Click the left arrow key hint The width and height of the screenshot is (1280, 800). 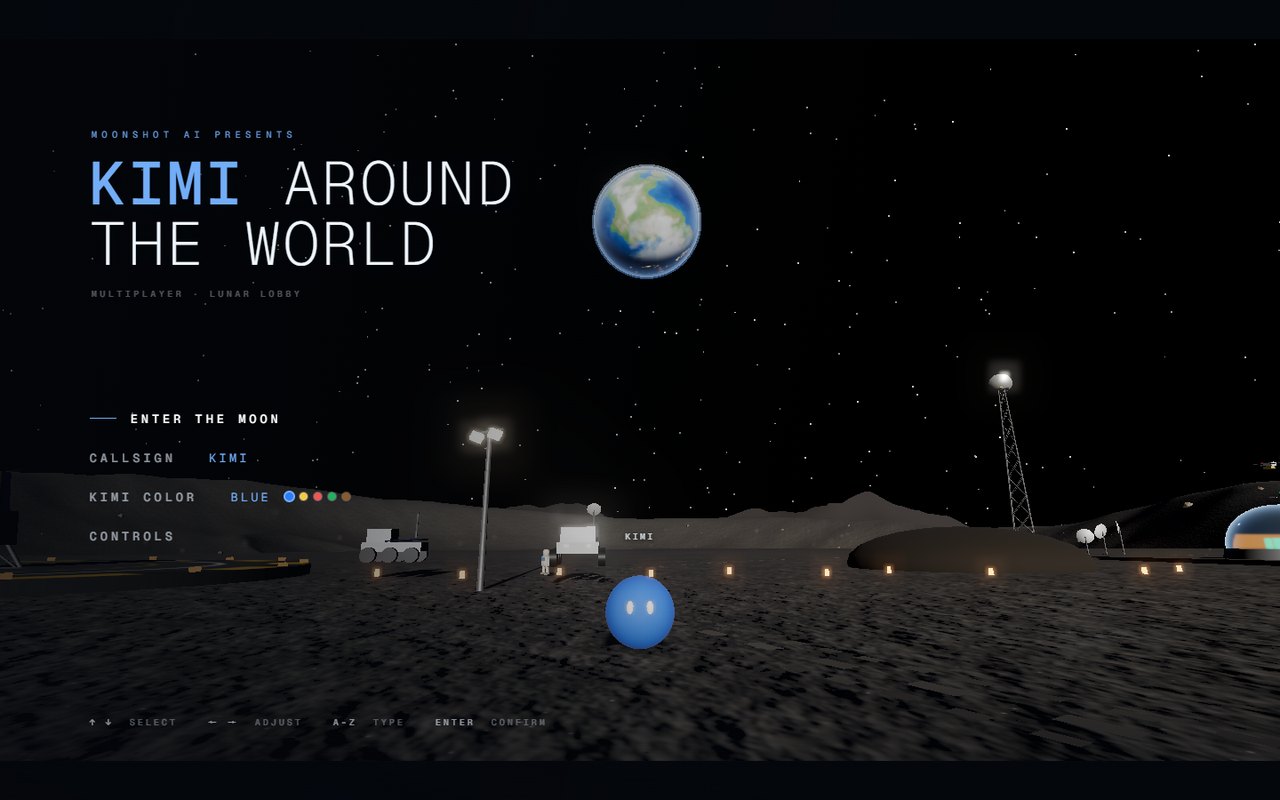click(x=213, y=722)
